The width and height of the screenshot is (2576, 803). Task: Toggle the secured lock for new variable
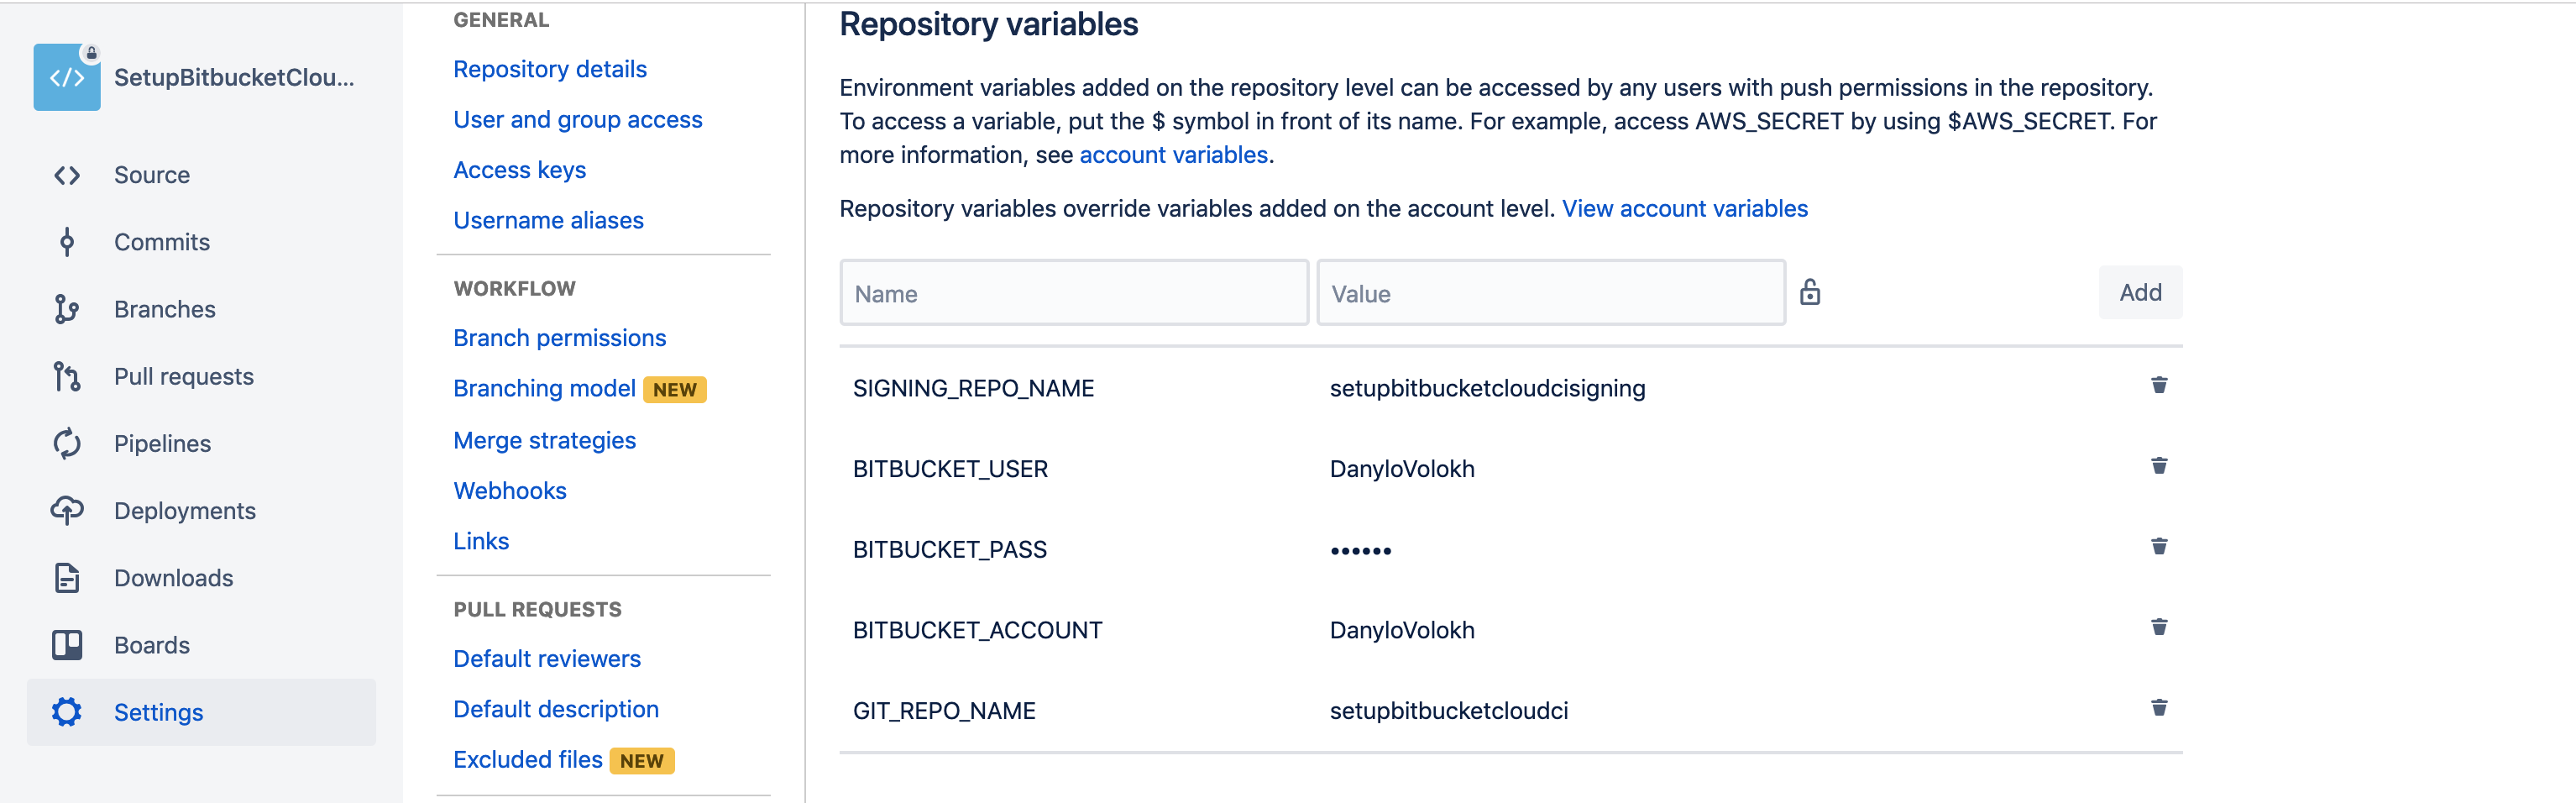[1809, 293]
